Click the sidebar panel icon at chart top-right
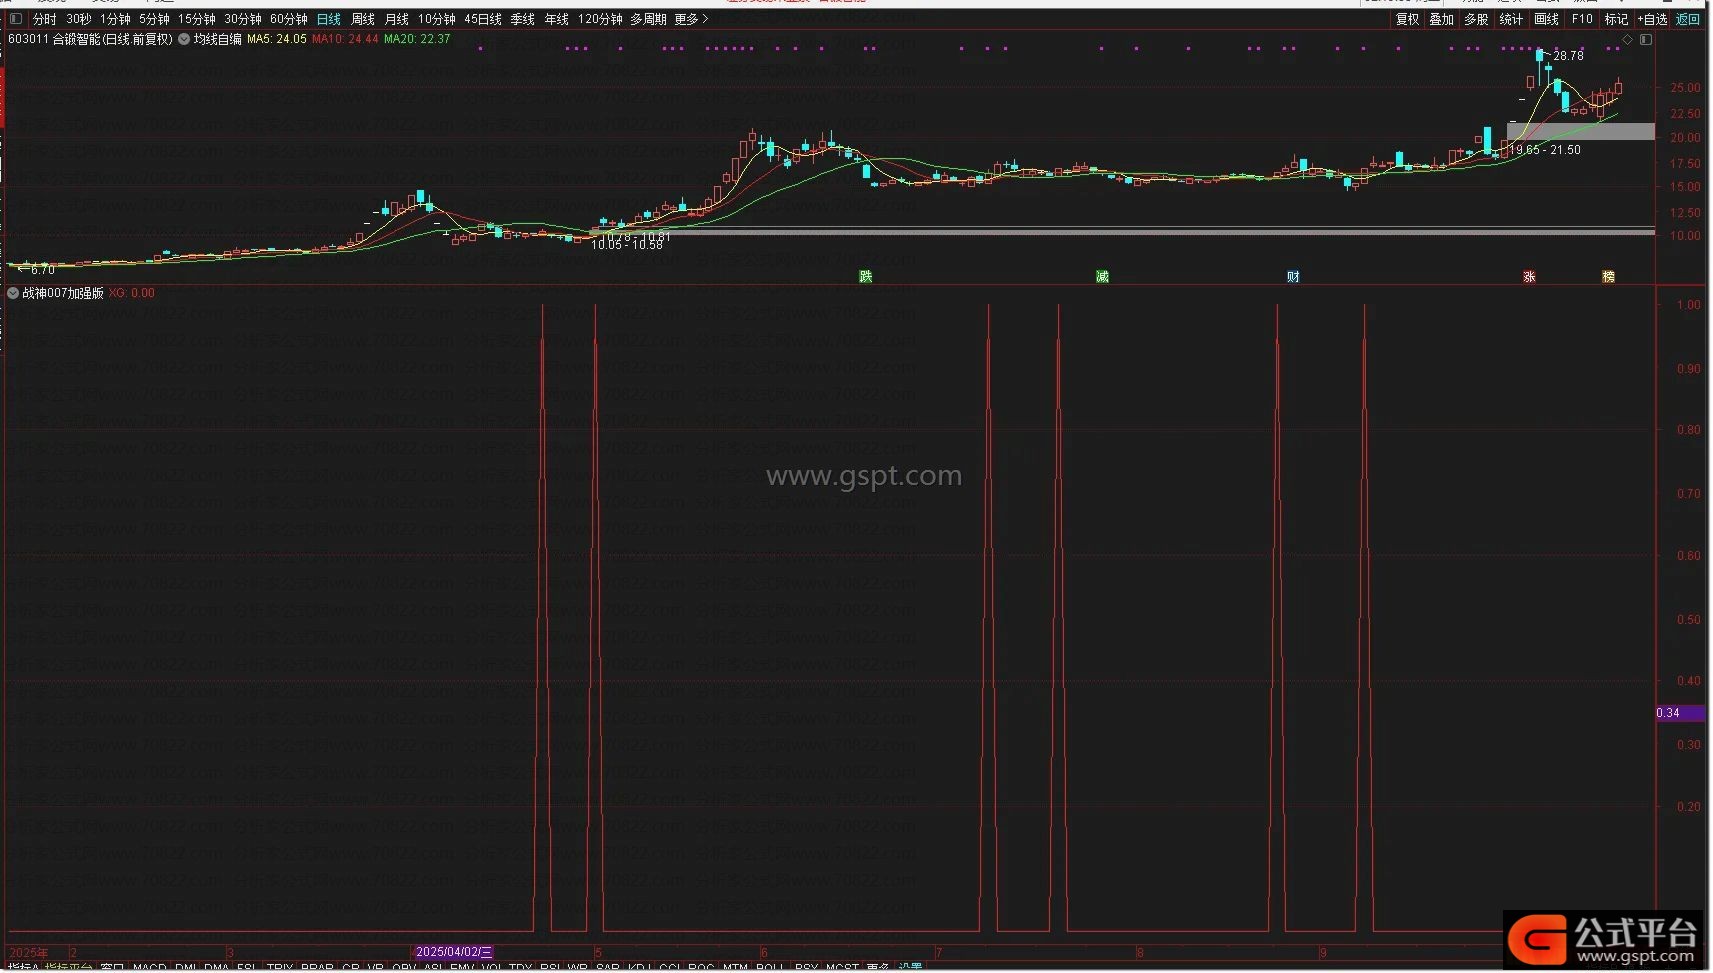This screenshot has width=1713, height=973. [x=1646, y=40]
